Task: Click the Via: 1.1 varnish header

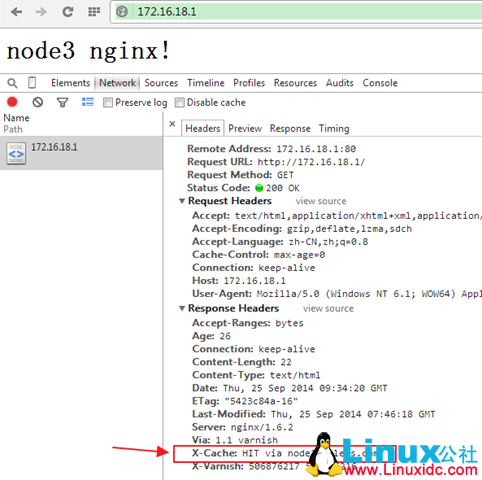Action: pyautogui.click(x=235, y=440)
